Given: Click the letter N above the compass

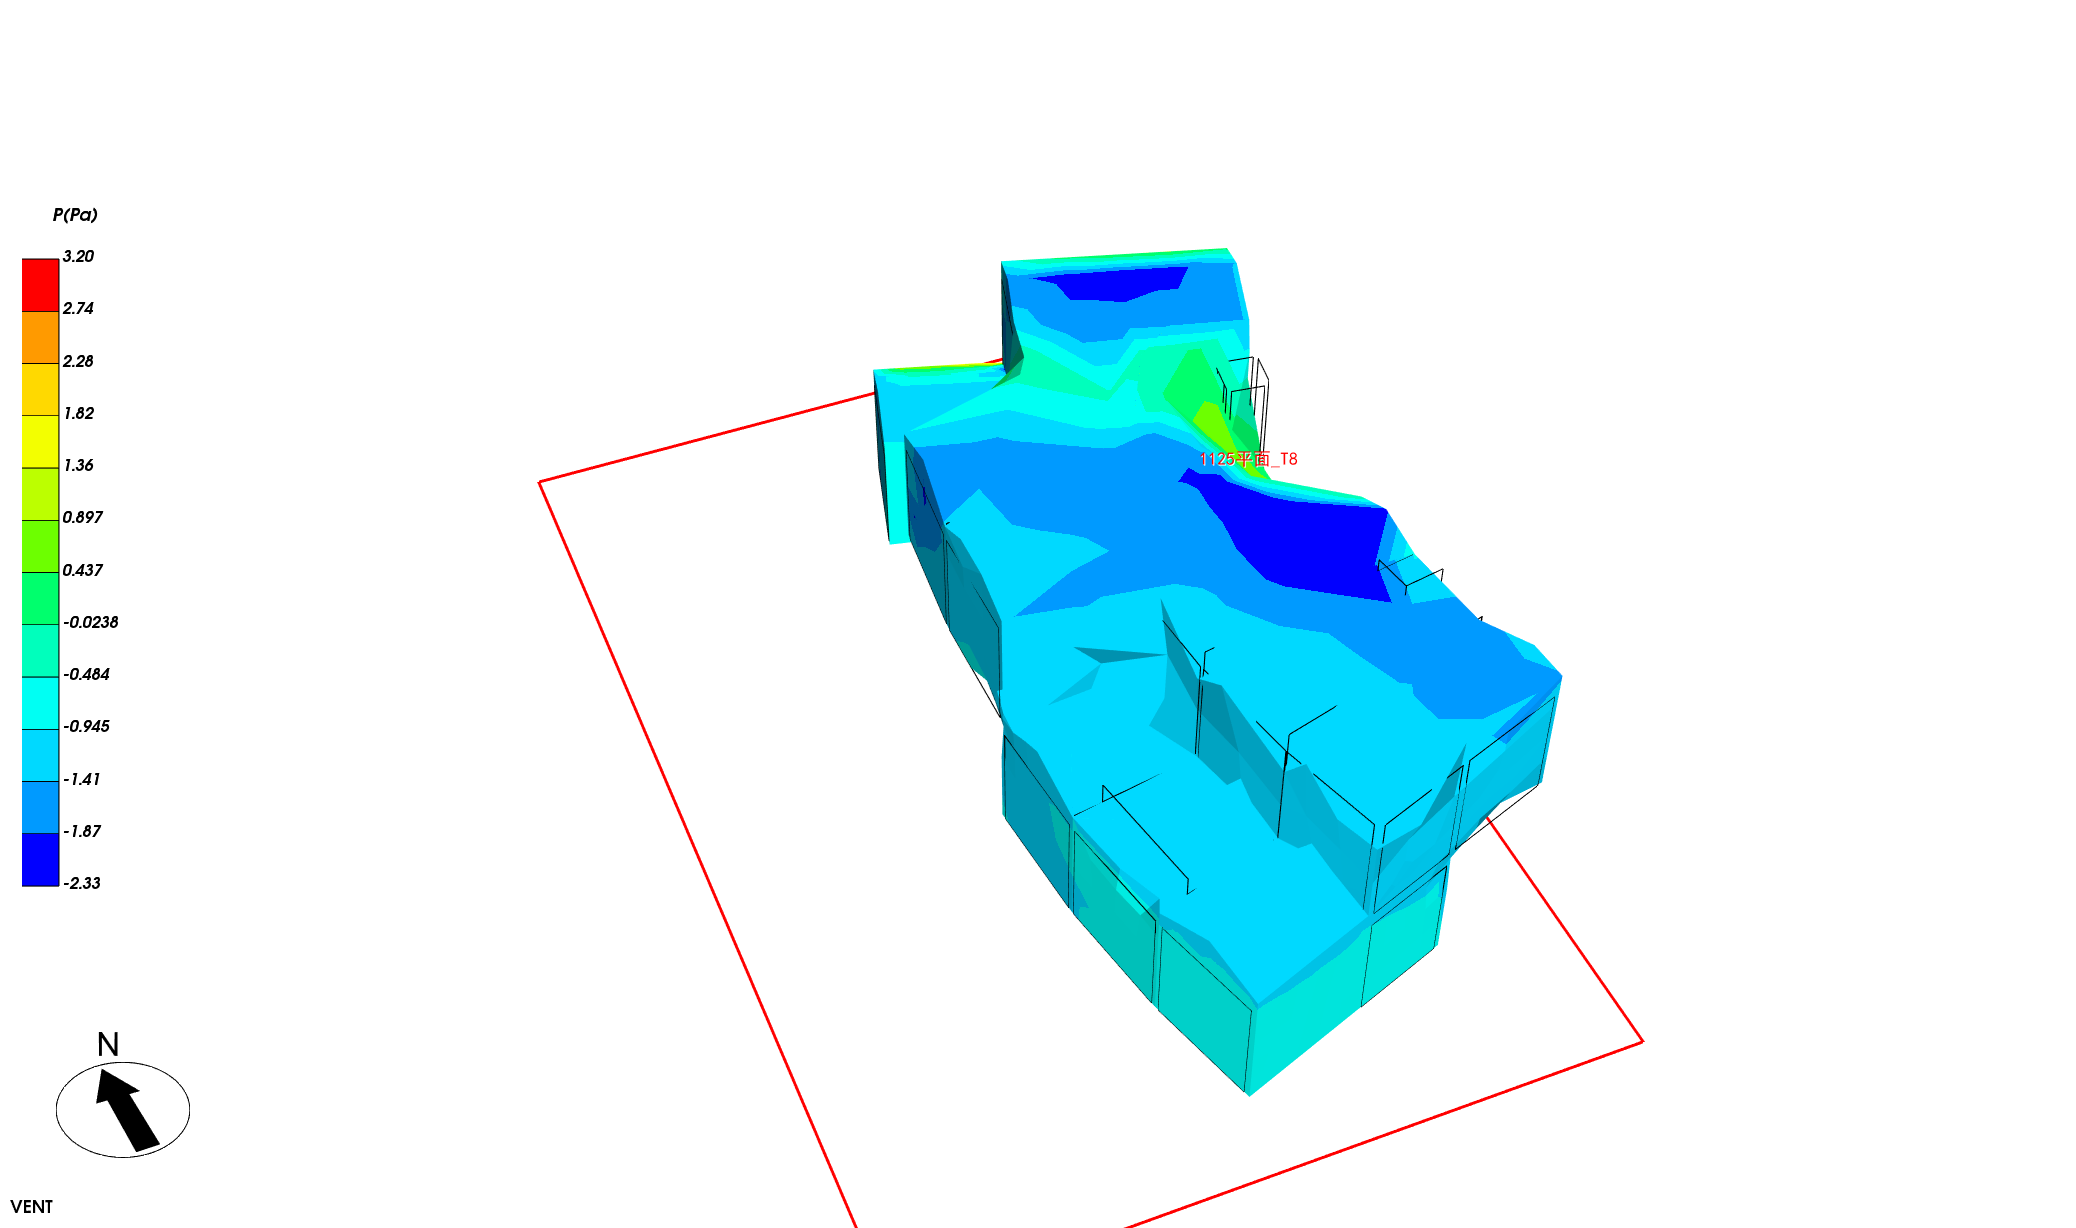Looking at the screenshot, I should click(108, 1045).
